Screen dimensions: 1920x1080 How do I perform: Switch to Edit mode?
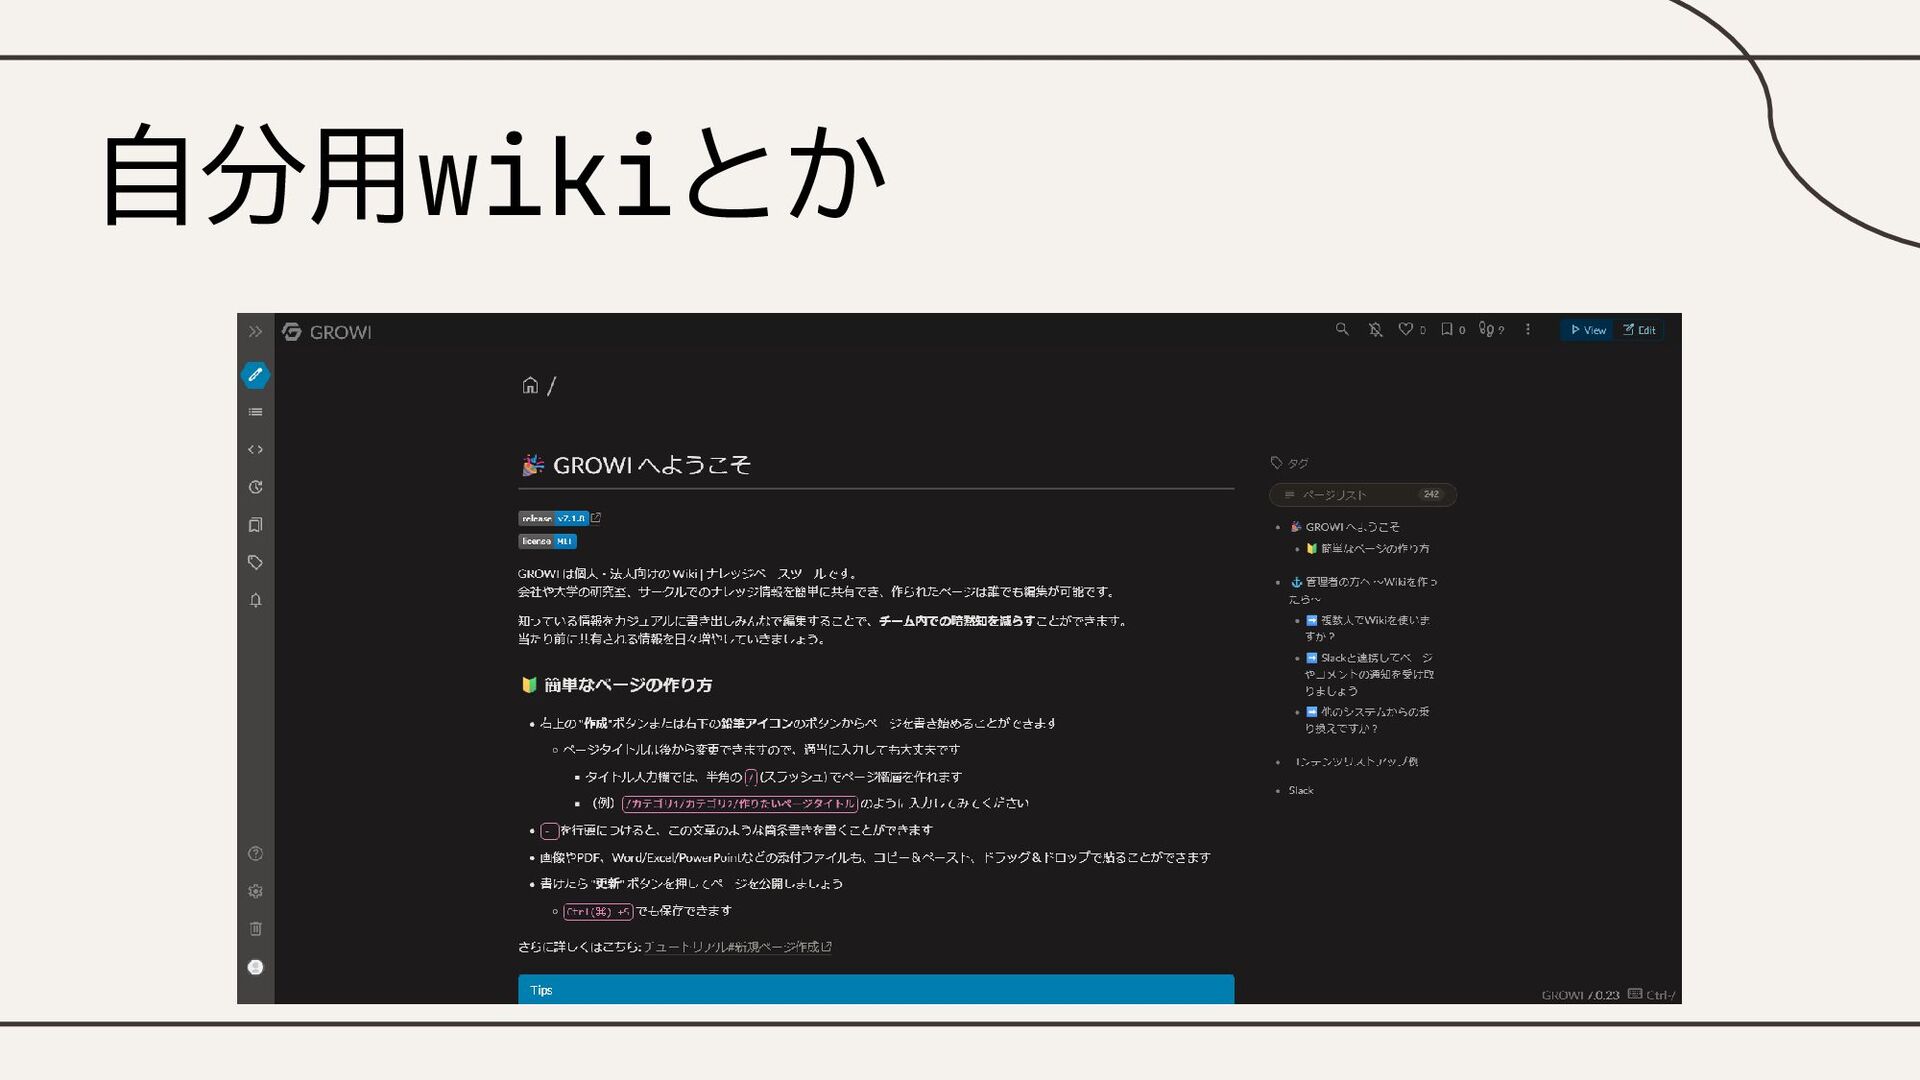pos(1639,330)
